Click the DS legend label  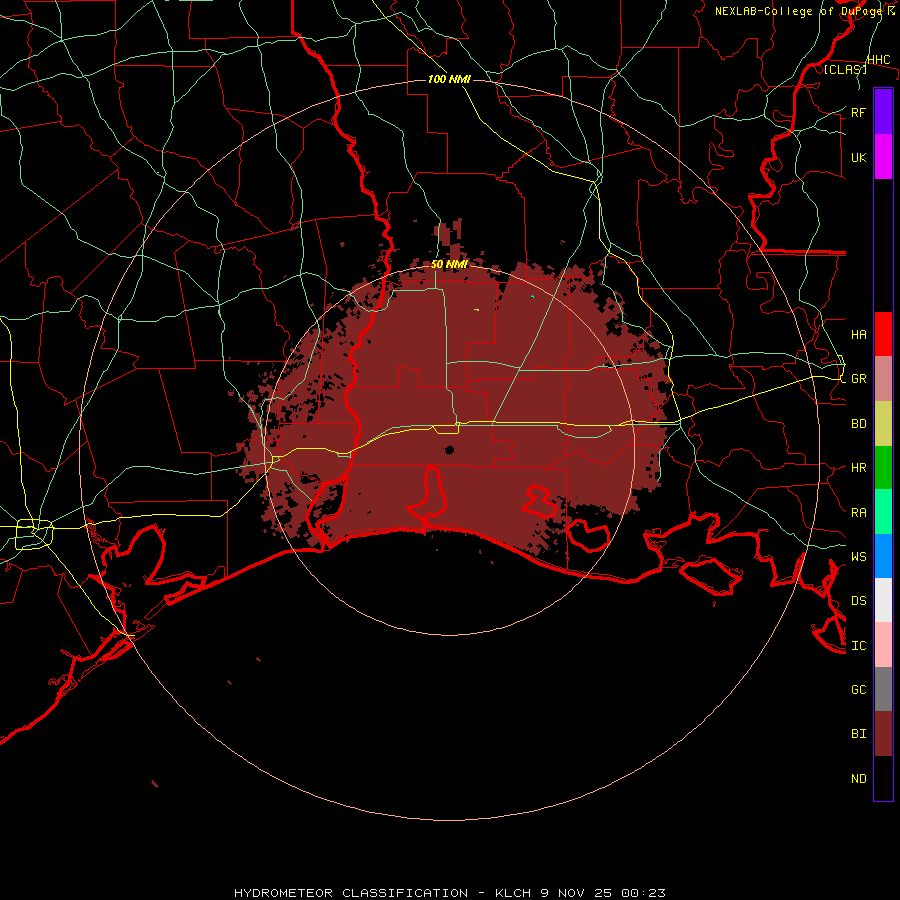click(x=858, y=600)
